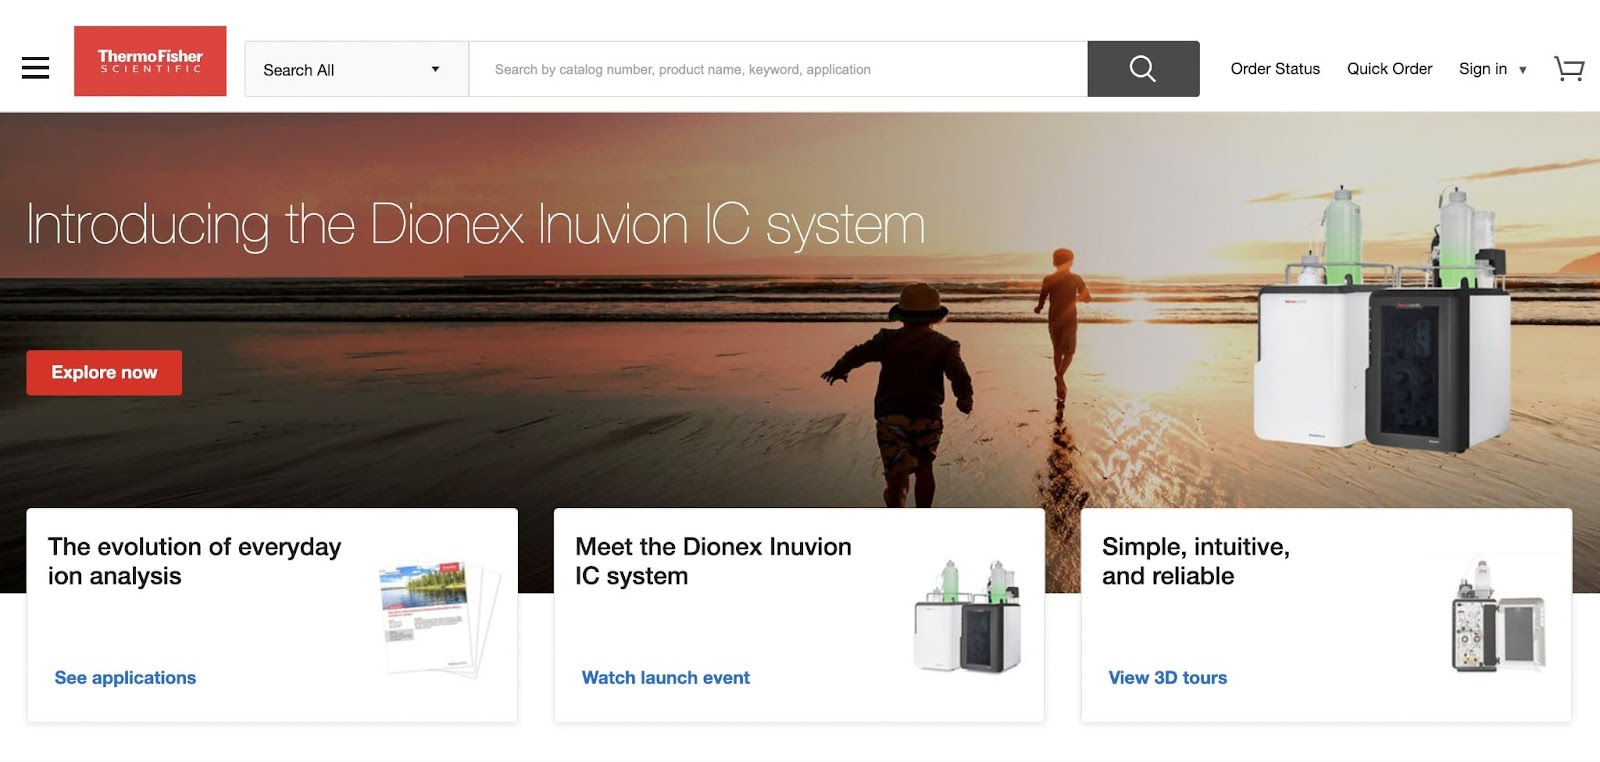Open the hamburger navigation menu
1600x762 pixels.
tap(36, 68)
